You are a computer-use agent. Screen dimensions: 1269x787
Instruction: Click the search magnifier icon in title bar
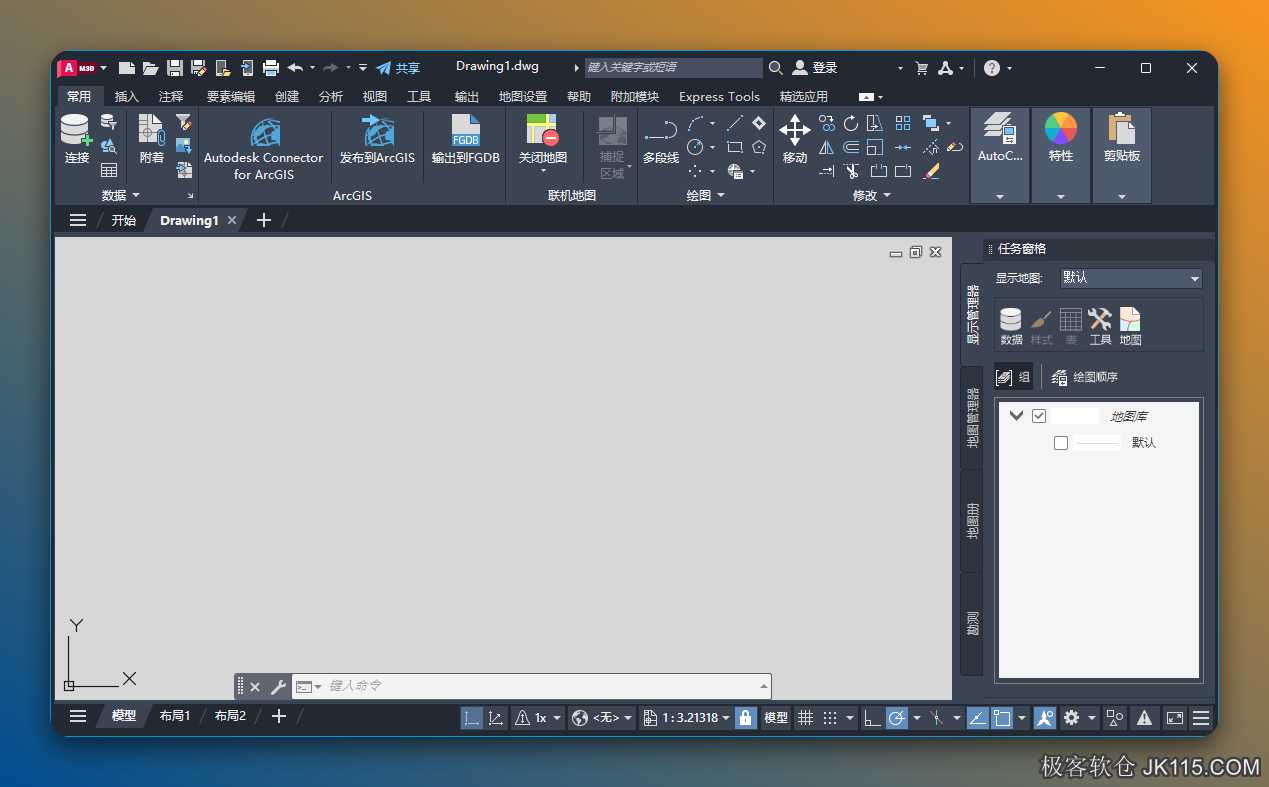tap(776, 68)
